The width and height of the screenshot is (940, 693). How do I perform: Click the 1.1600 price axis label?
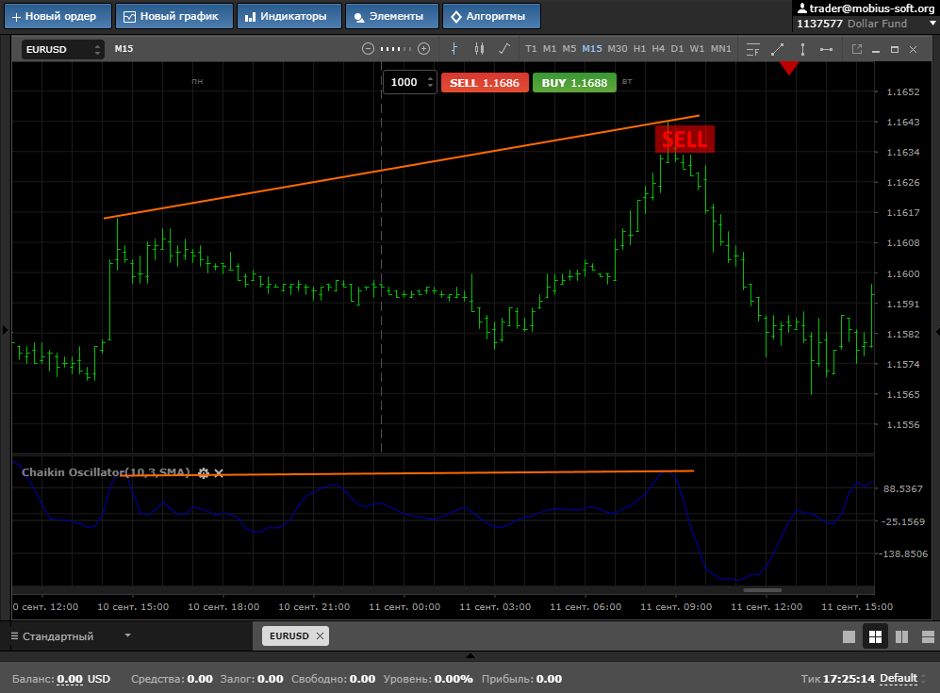(903, 273)
